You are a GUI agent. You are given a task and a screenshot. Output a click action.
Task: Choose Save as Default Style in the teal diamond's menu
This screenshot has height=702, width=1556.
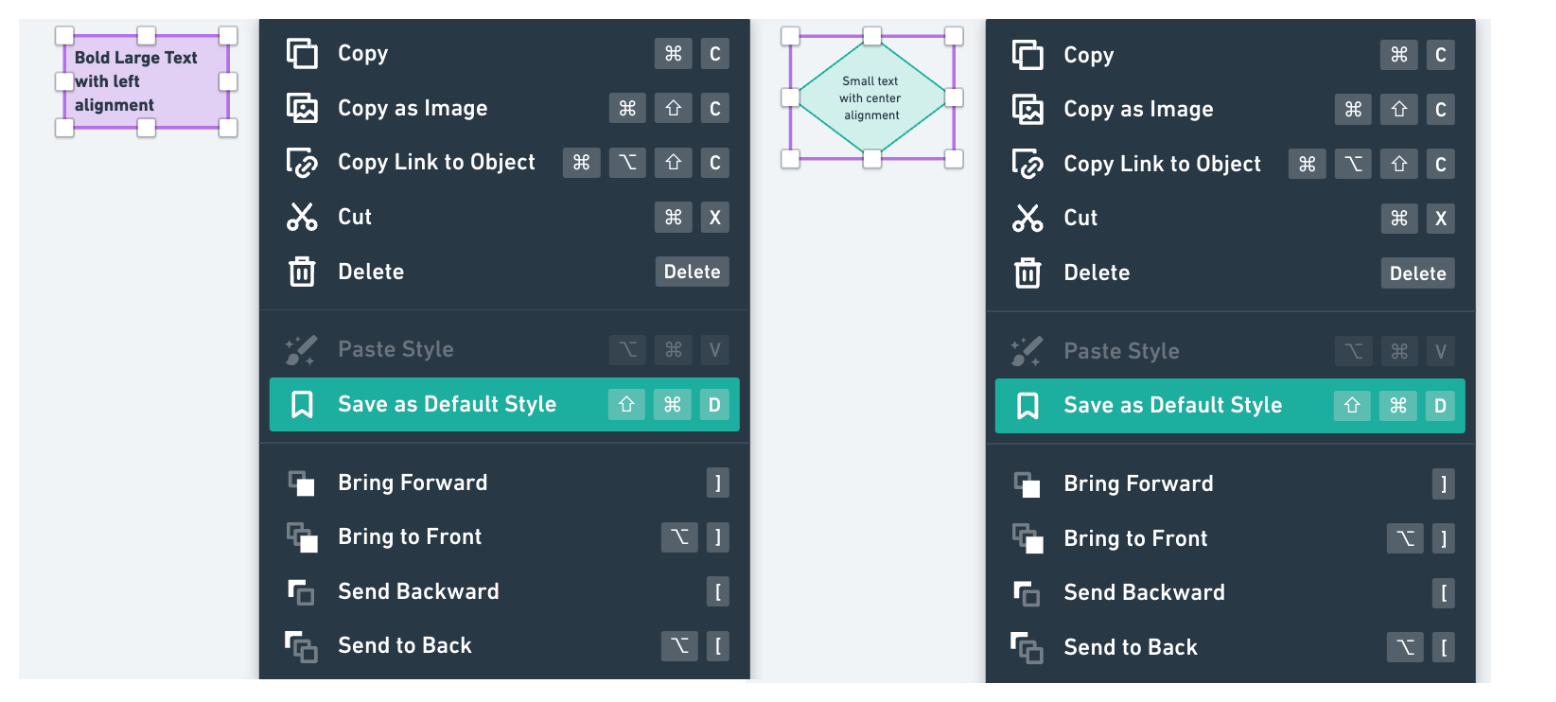(x=1230, y=405)
